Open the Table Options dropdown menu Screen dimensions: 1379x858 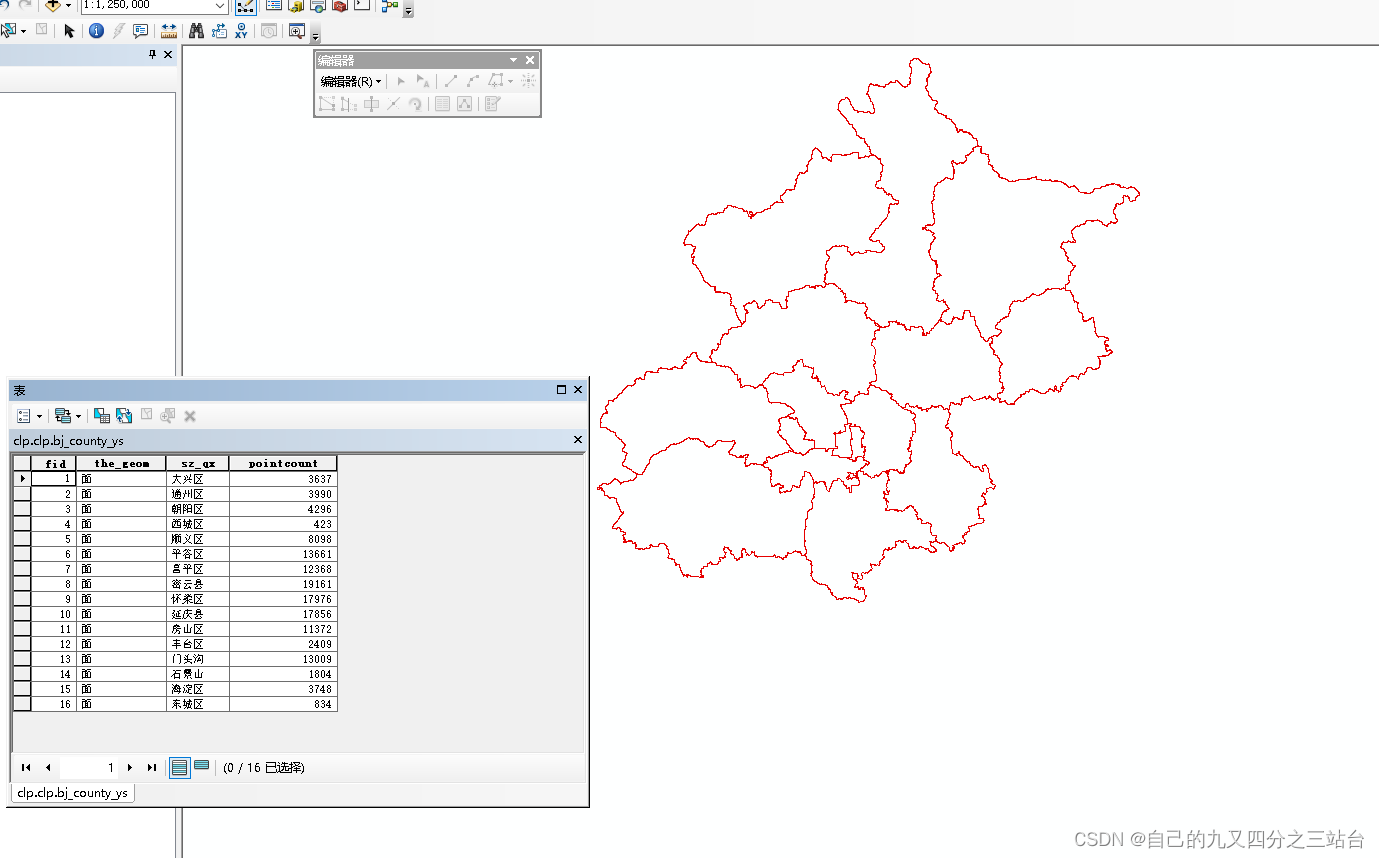28,415
